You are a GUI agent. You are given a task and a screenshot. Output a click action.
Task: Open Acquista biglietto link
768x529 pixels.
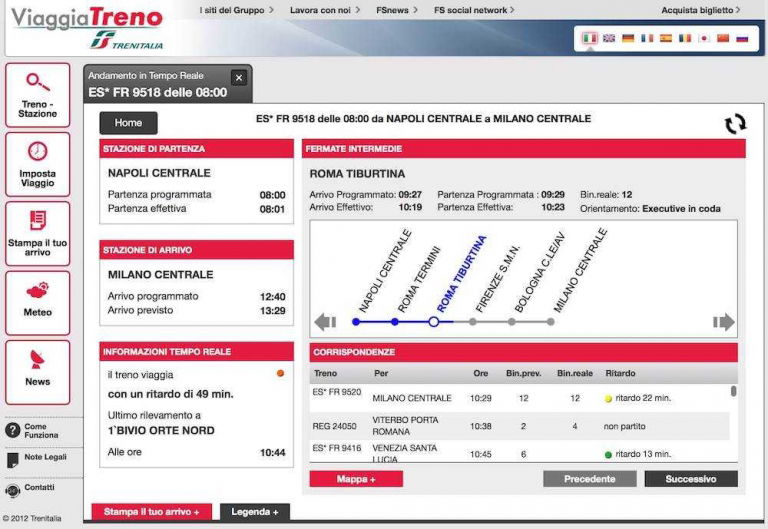click(x=701, y=10)
